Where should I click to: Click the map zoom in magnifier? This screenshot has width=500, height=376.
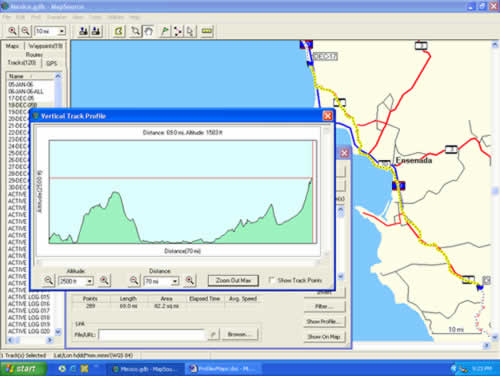point(13,31)
